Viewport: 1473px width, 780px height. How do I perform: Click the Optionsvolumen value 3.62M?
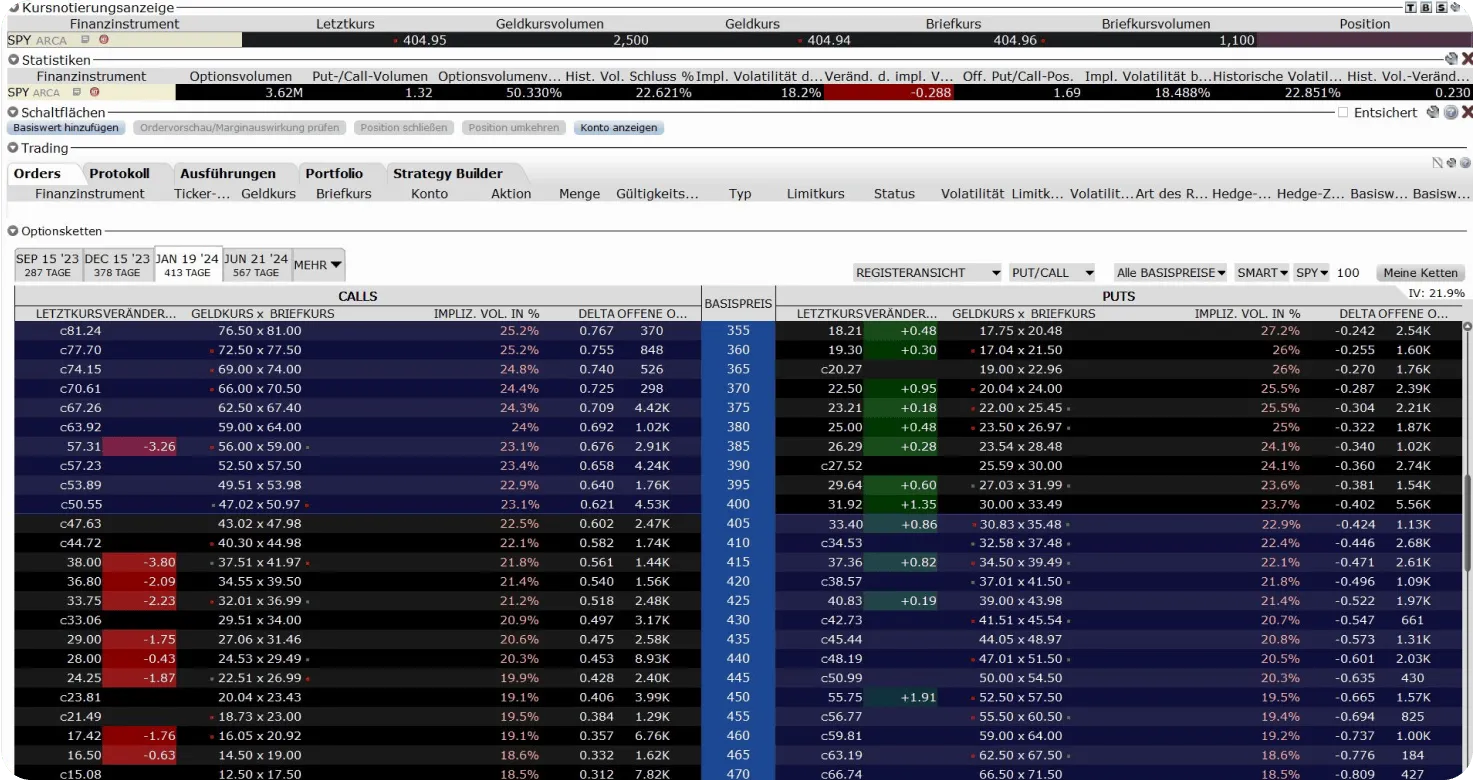(284, 92)
